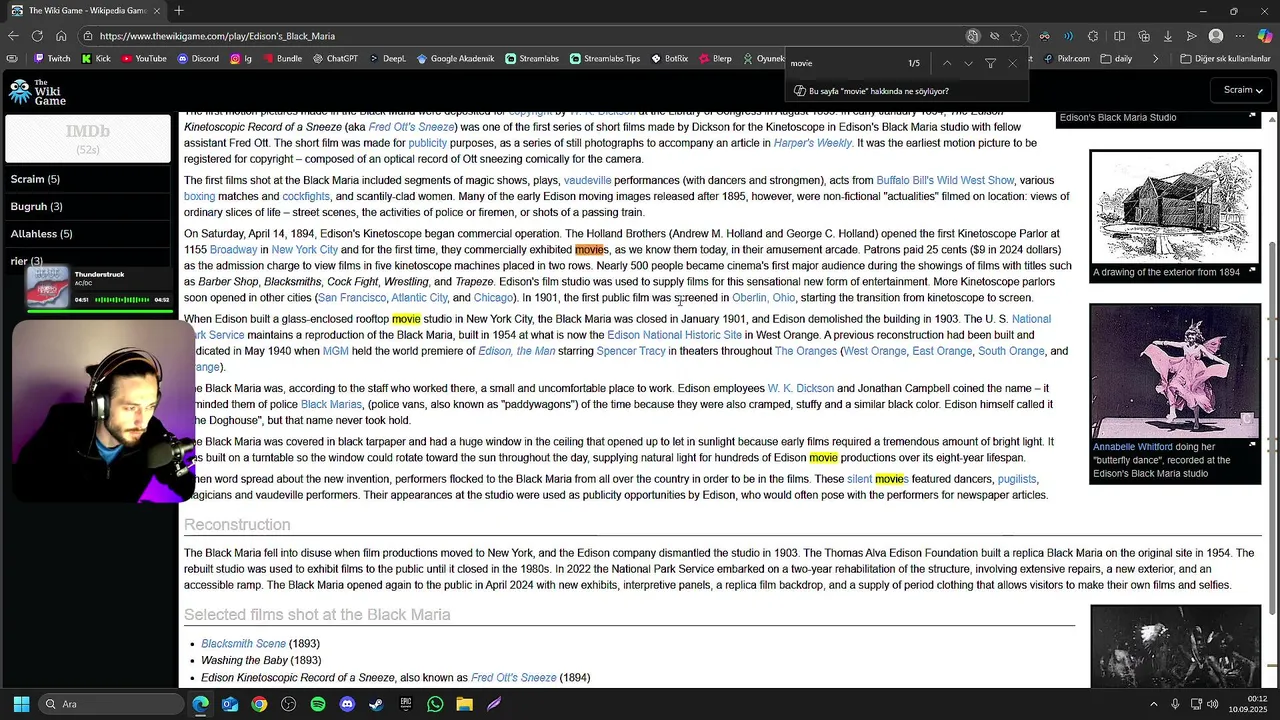Select the Bugruh (3) player row
This screenshot has height=720, width=1280.
click(x=88, y=206)
